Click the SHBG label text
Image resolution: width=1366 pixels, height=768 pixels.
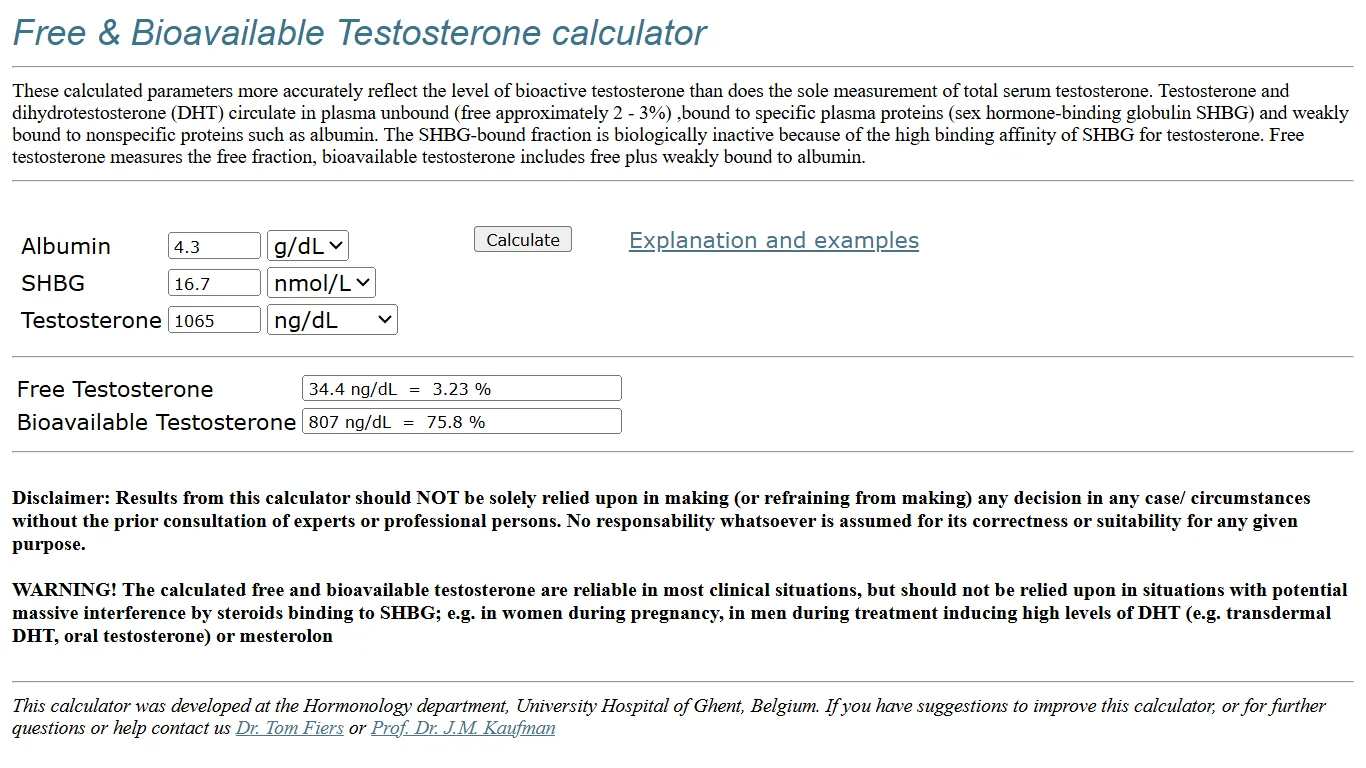(x=53, y=284)
